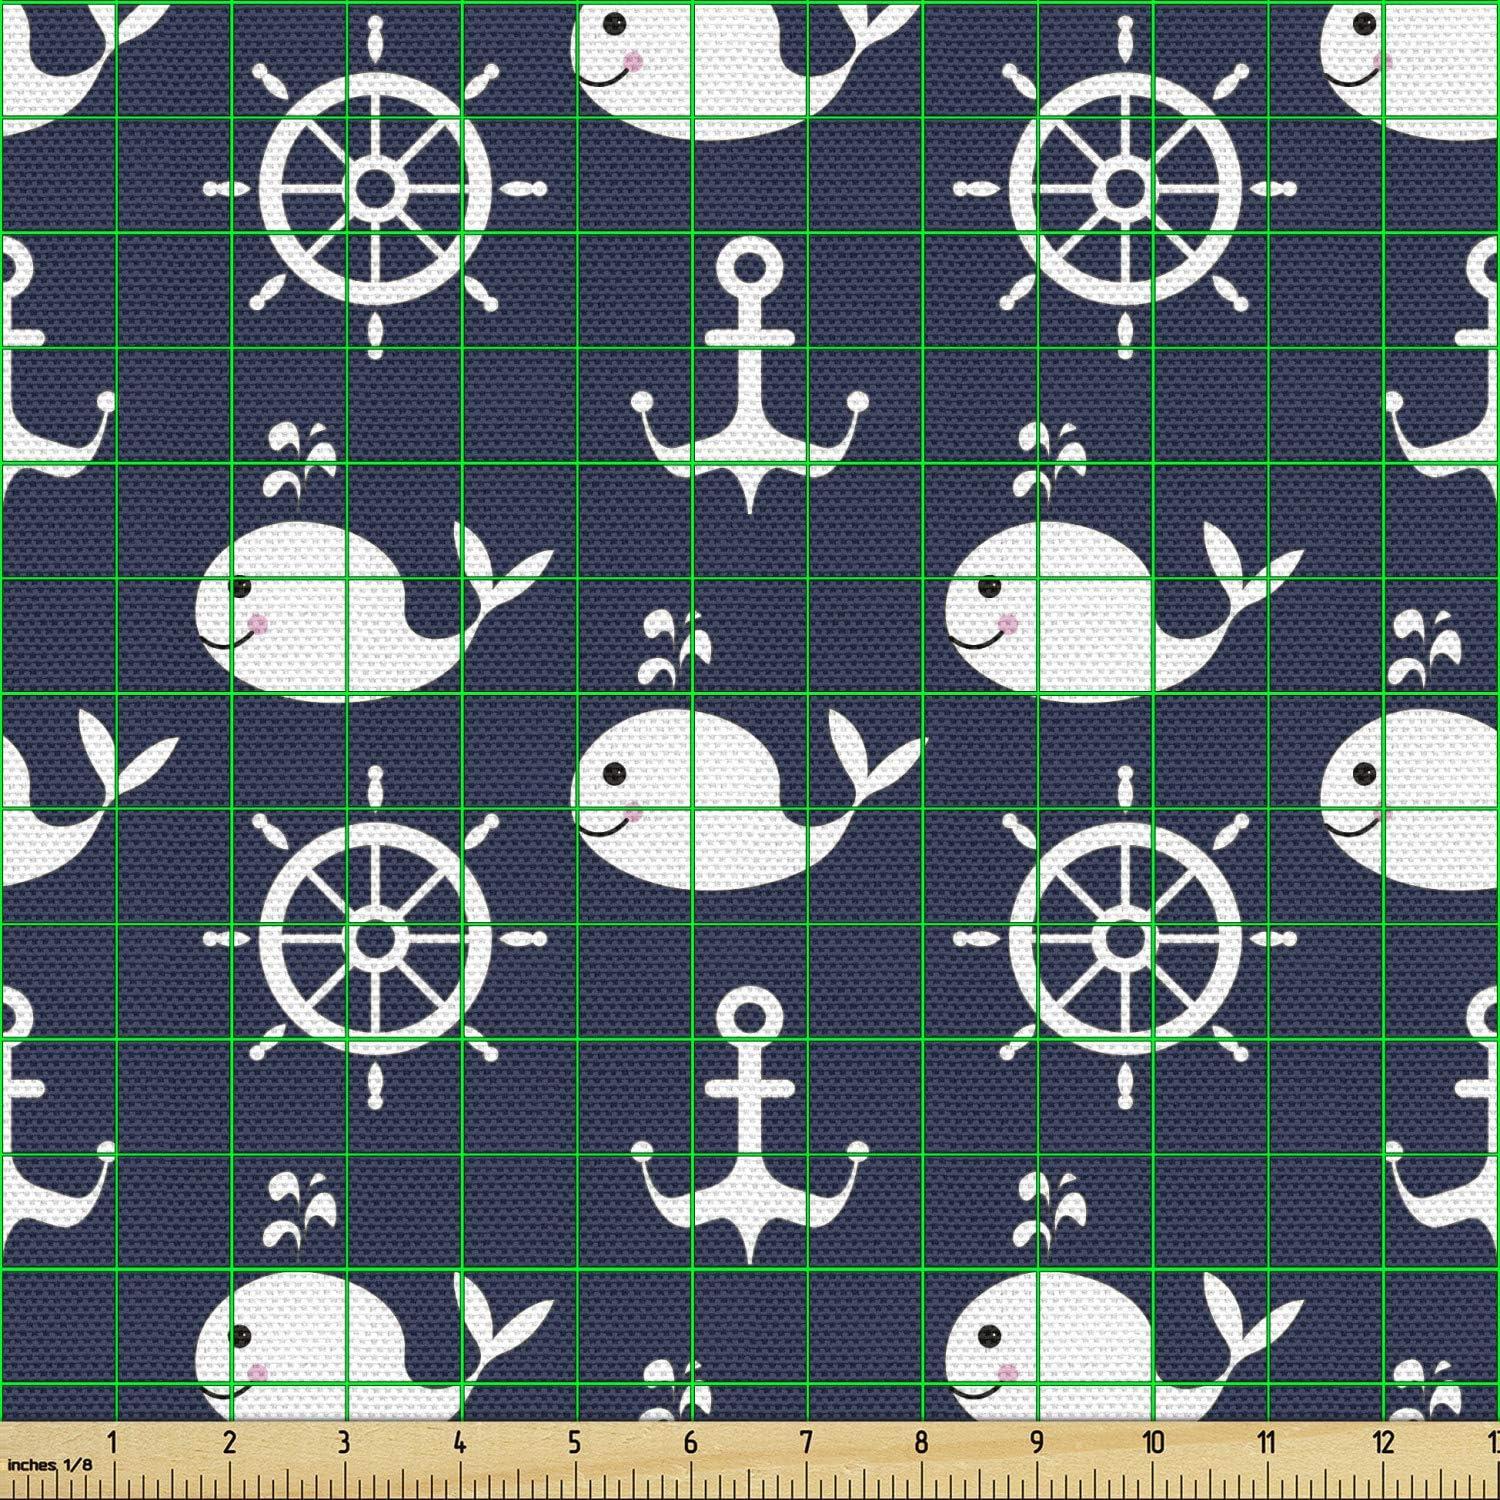Click the ruler's 5 inch number
1500x1500 pixels.
(x=574, y=1443)
